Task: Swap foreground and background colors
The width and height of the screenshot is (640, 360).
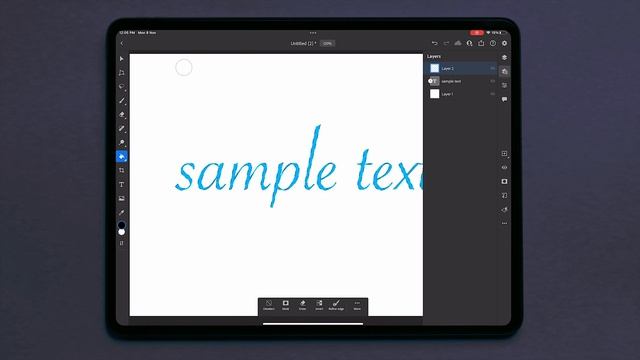Action: point(122,243)
